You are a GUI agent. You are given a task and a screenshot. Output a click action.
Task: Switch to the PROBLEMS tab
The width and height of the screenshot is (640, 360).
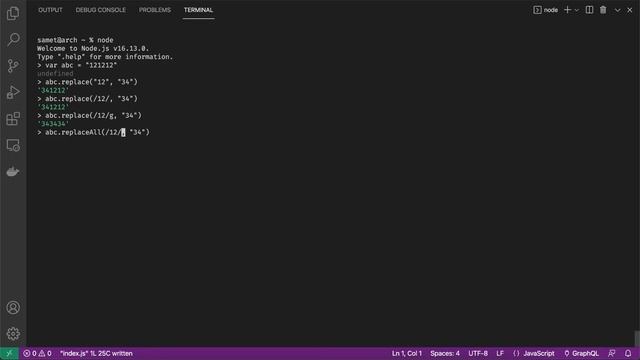click(x=155, y=10)
